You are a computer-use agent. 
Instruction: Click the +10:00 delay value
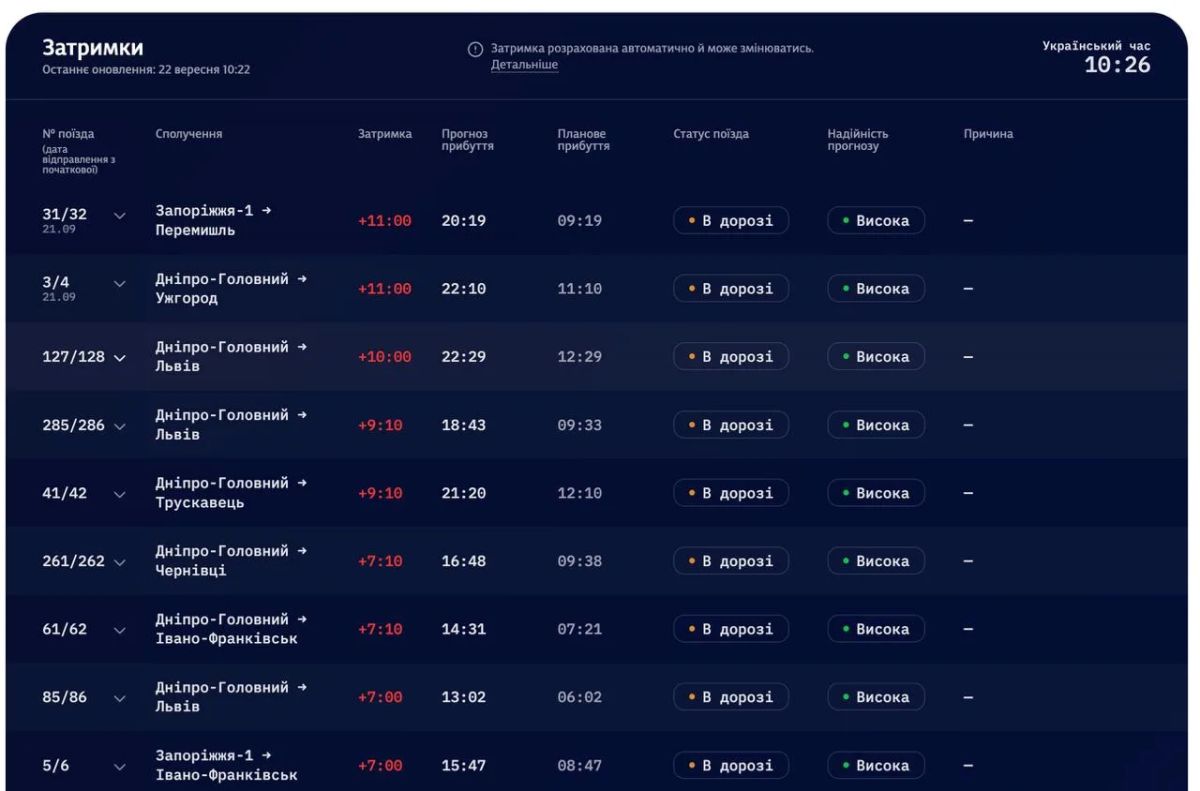click(x=384, y=357)
